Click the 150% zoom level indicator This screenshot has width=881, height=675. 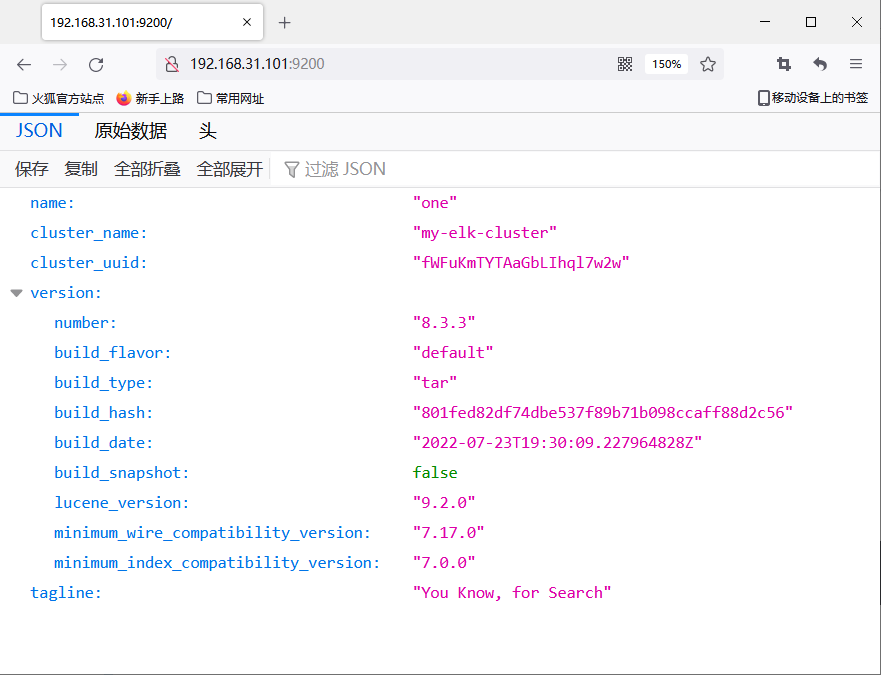pyautogui.click(x=666, y=64)
